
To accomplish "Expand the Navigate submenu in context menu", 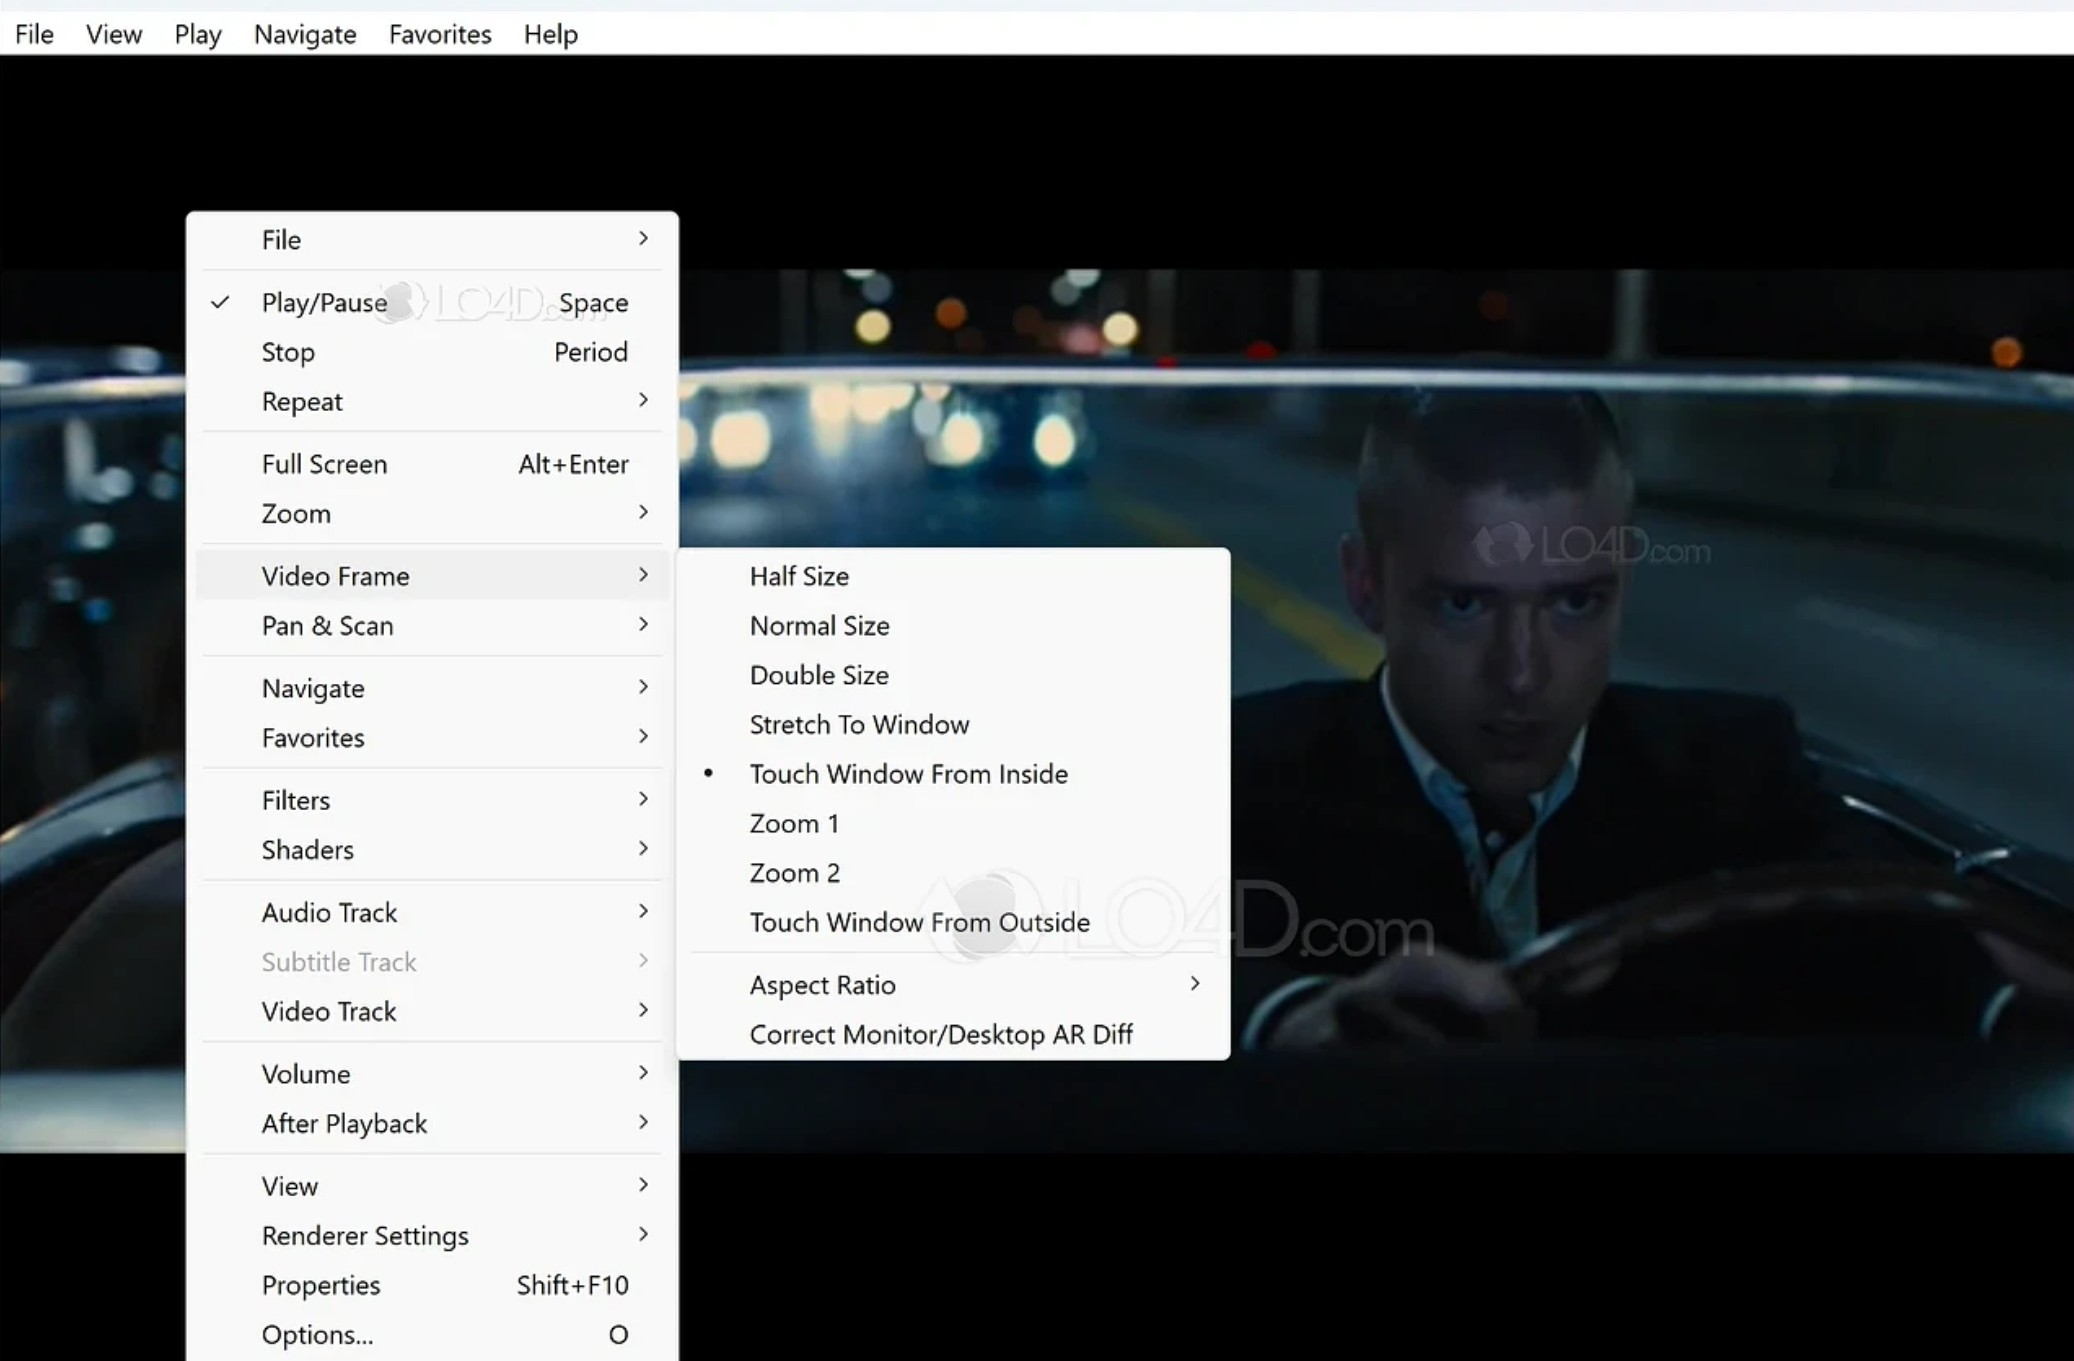I will pyautogui.click(x=432, y=688).
